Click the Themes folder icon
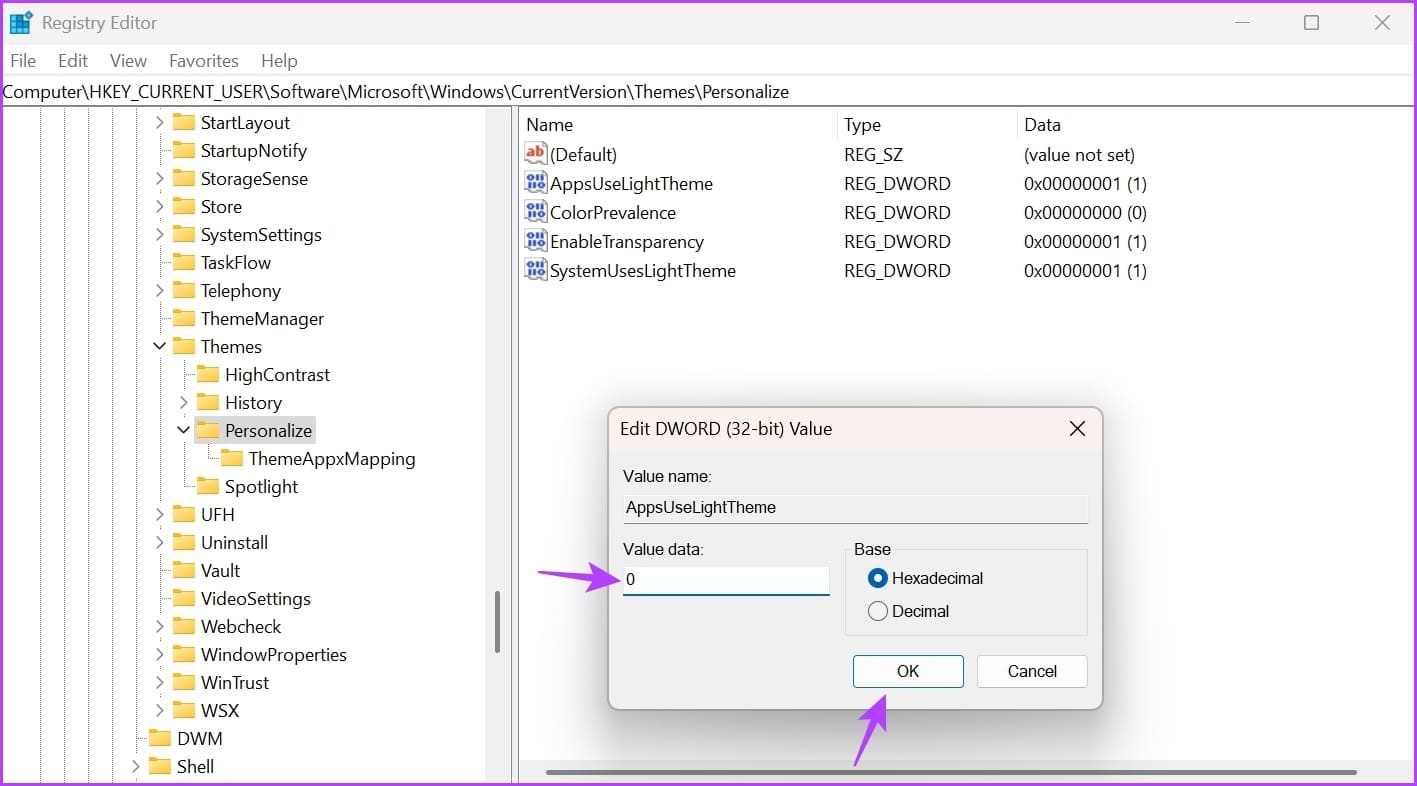The width and height of the screenshot is (1417, 786). click(x=184, y=346)
